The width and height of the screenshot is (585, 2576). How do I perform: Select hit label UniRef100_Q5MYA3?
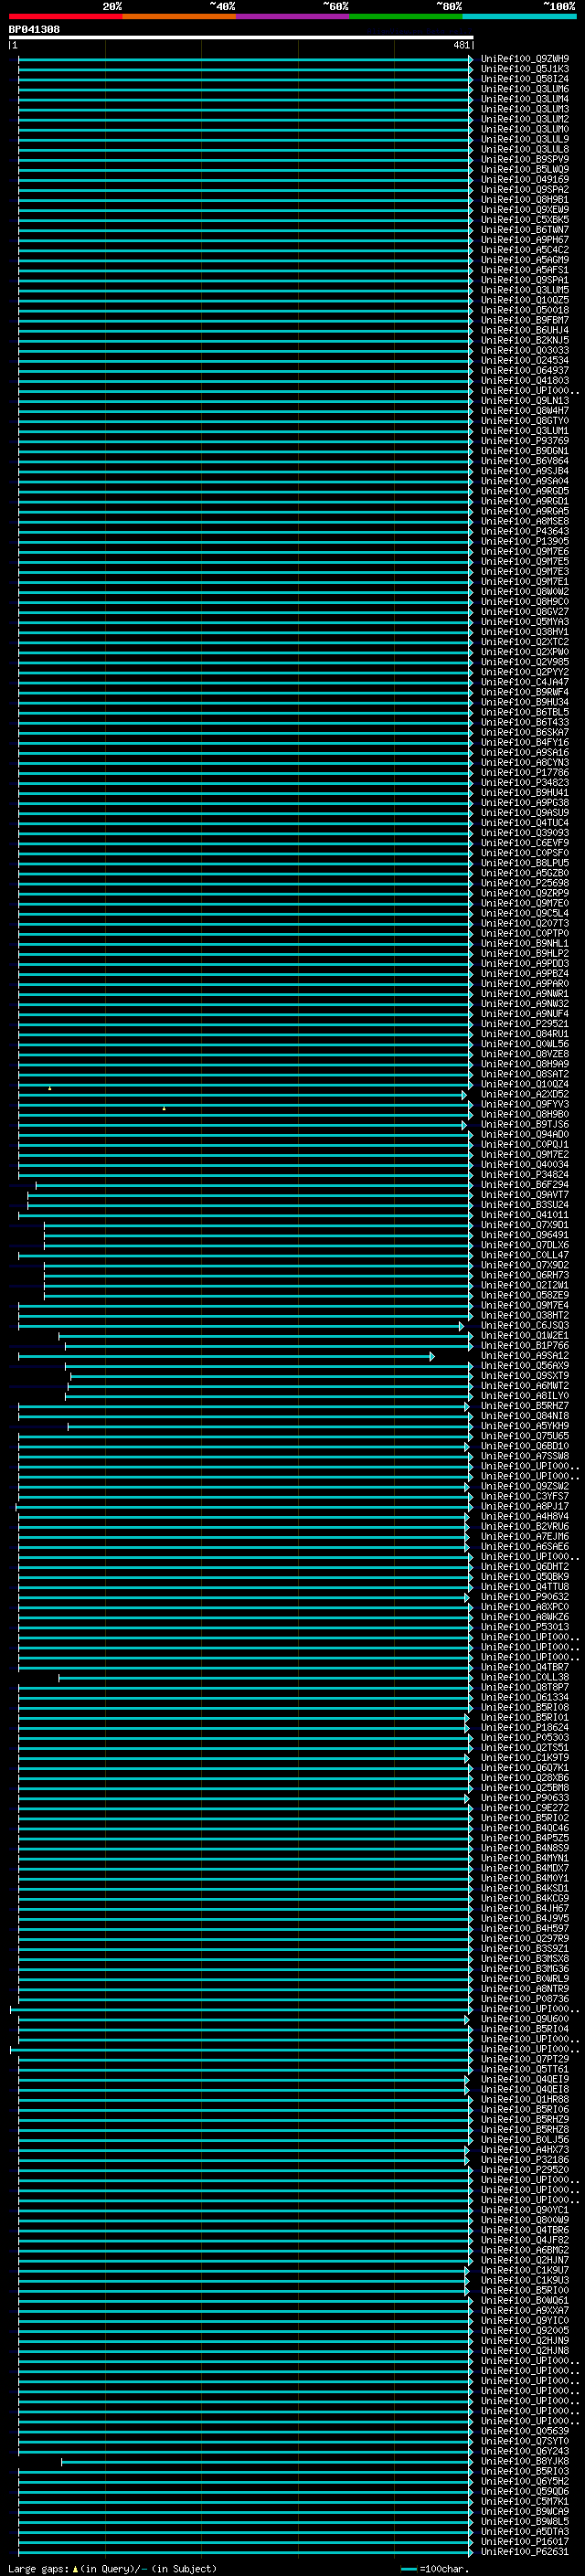525,622
